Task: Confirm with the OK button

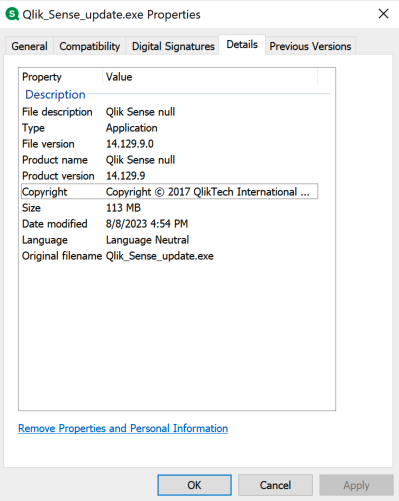Action: [194, 485]
